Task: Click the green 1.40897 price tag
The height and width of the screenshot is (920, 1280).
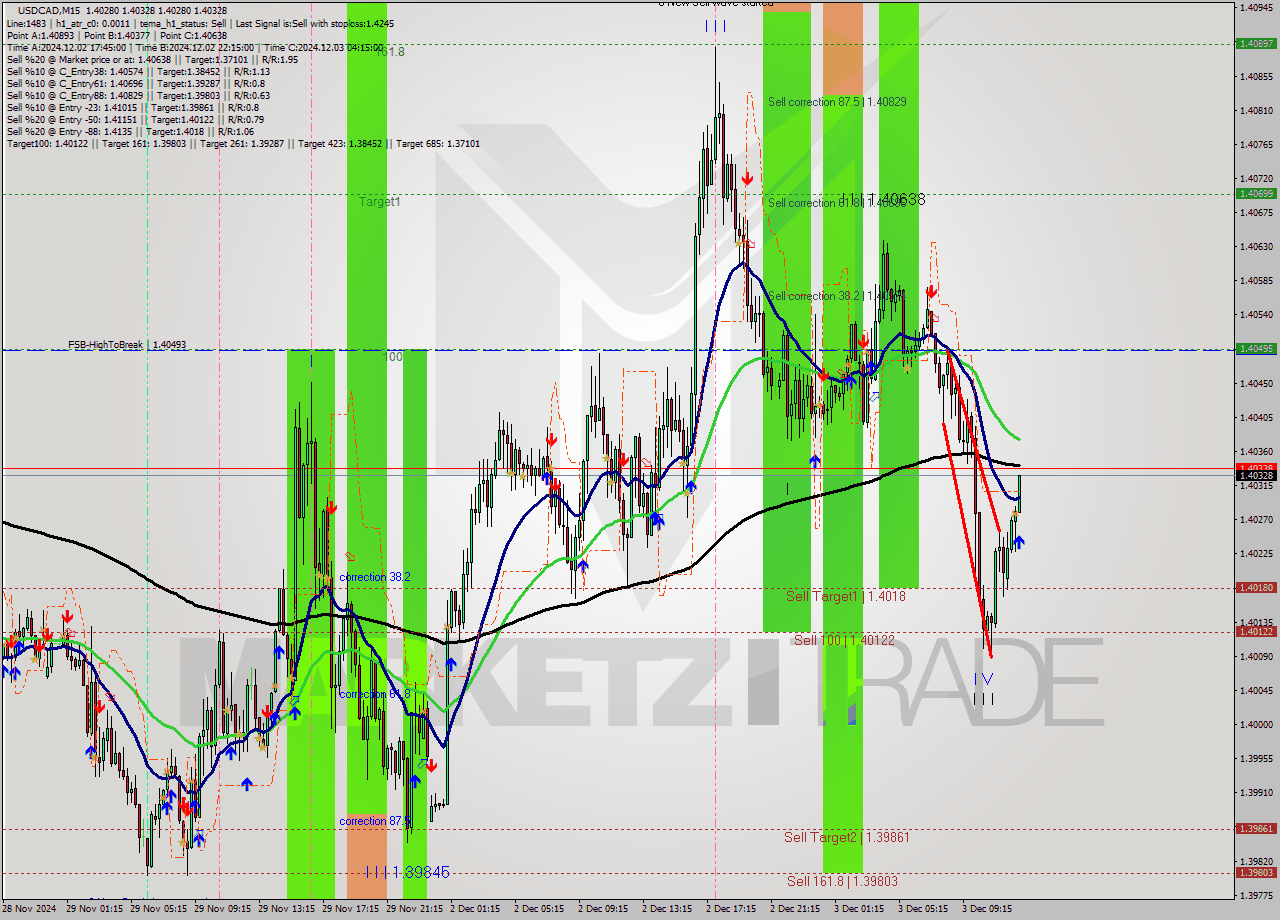Action: point(1255,43)
